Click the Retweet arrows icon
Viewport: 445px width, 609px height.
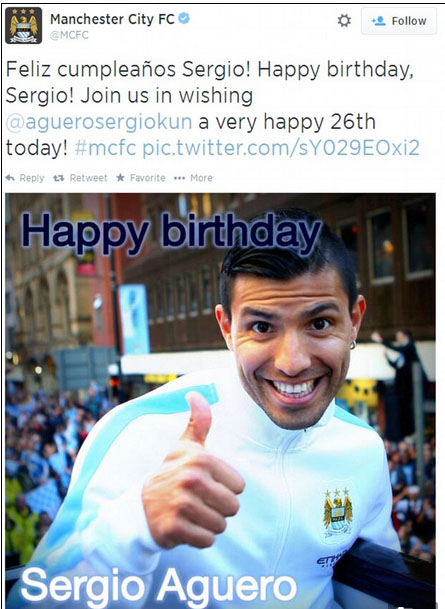[x=59, y=178]
